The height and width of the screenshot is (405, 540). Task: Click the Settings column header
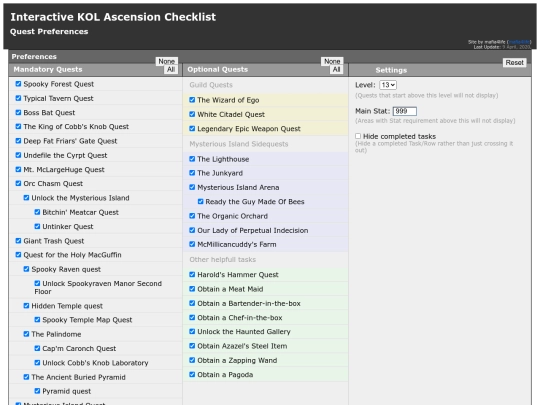[391, 70]
